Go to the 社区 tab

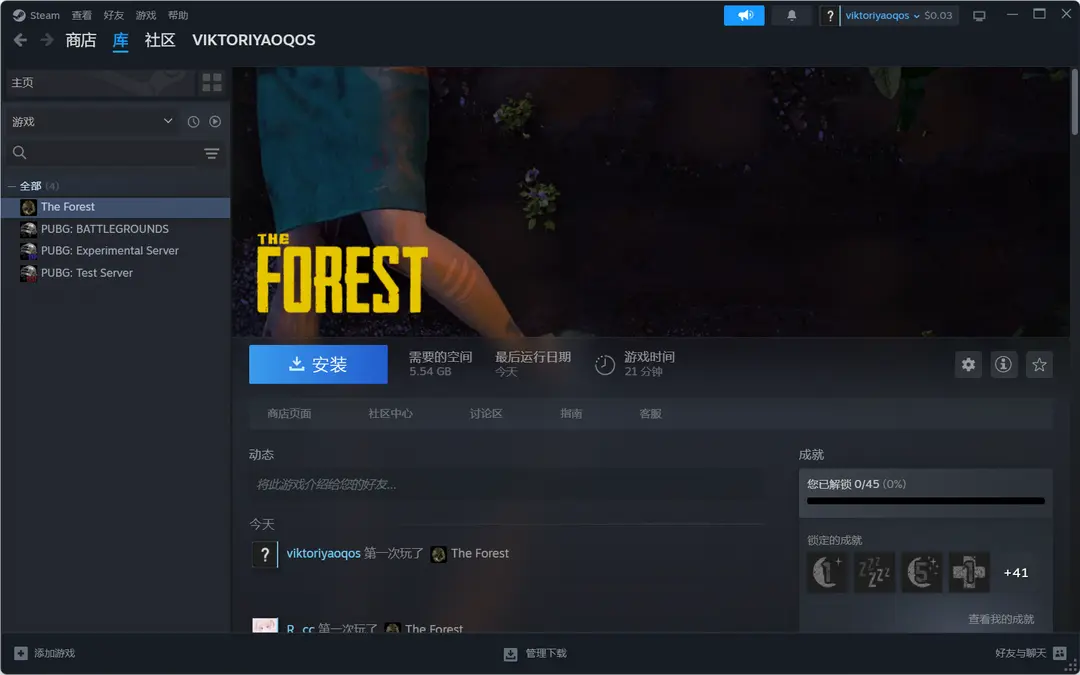point(160,40)
